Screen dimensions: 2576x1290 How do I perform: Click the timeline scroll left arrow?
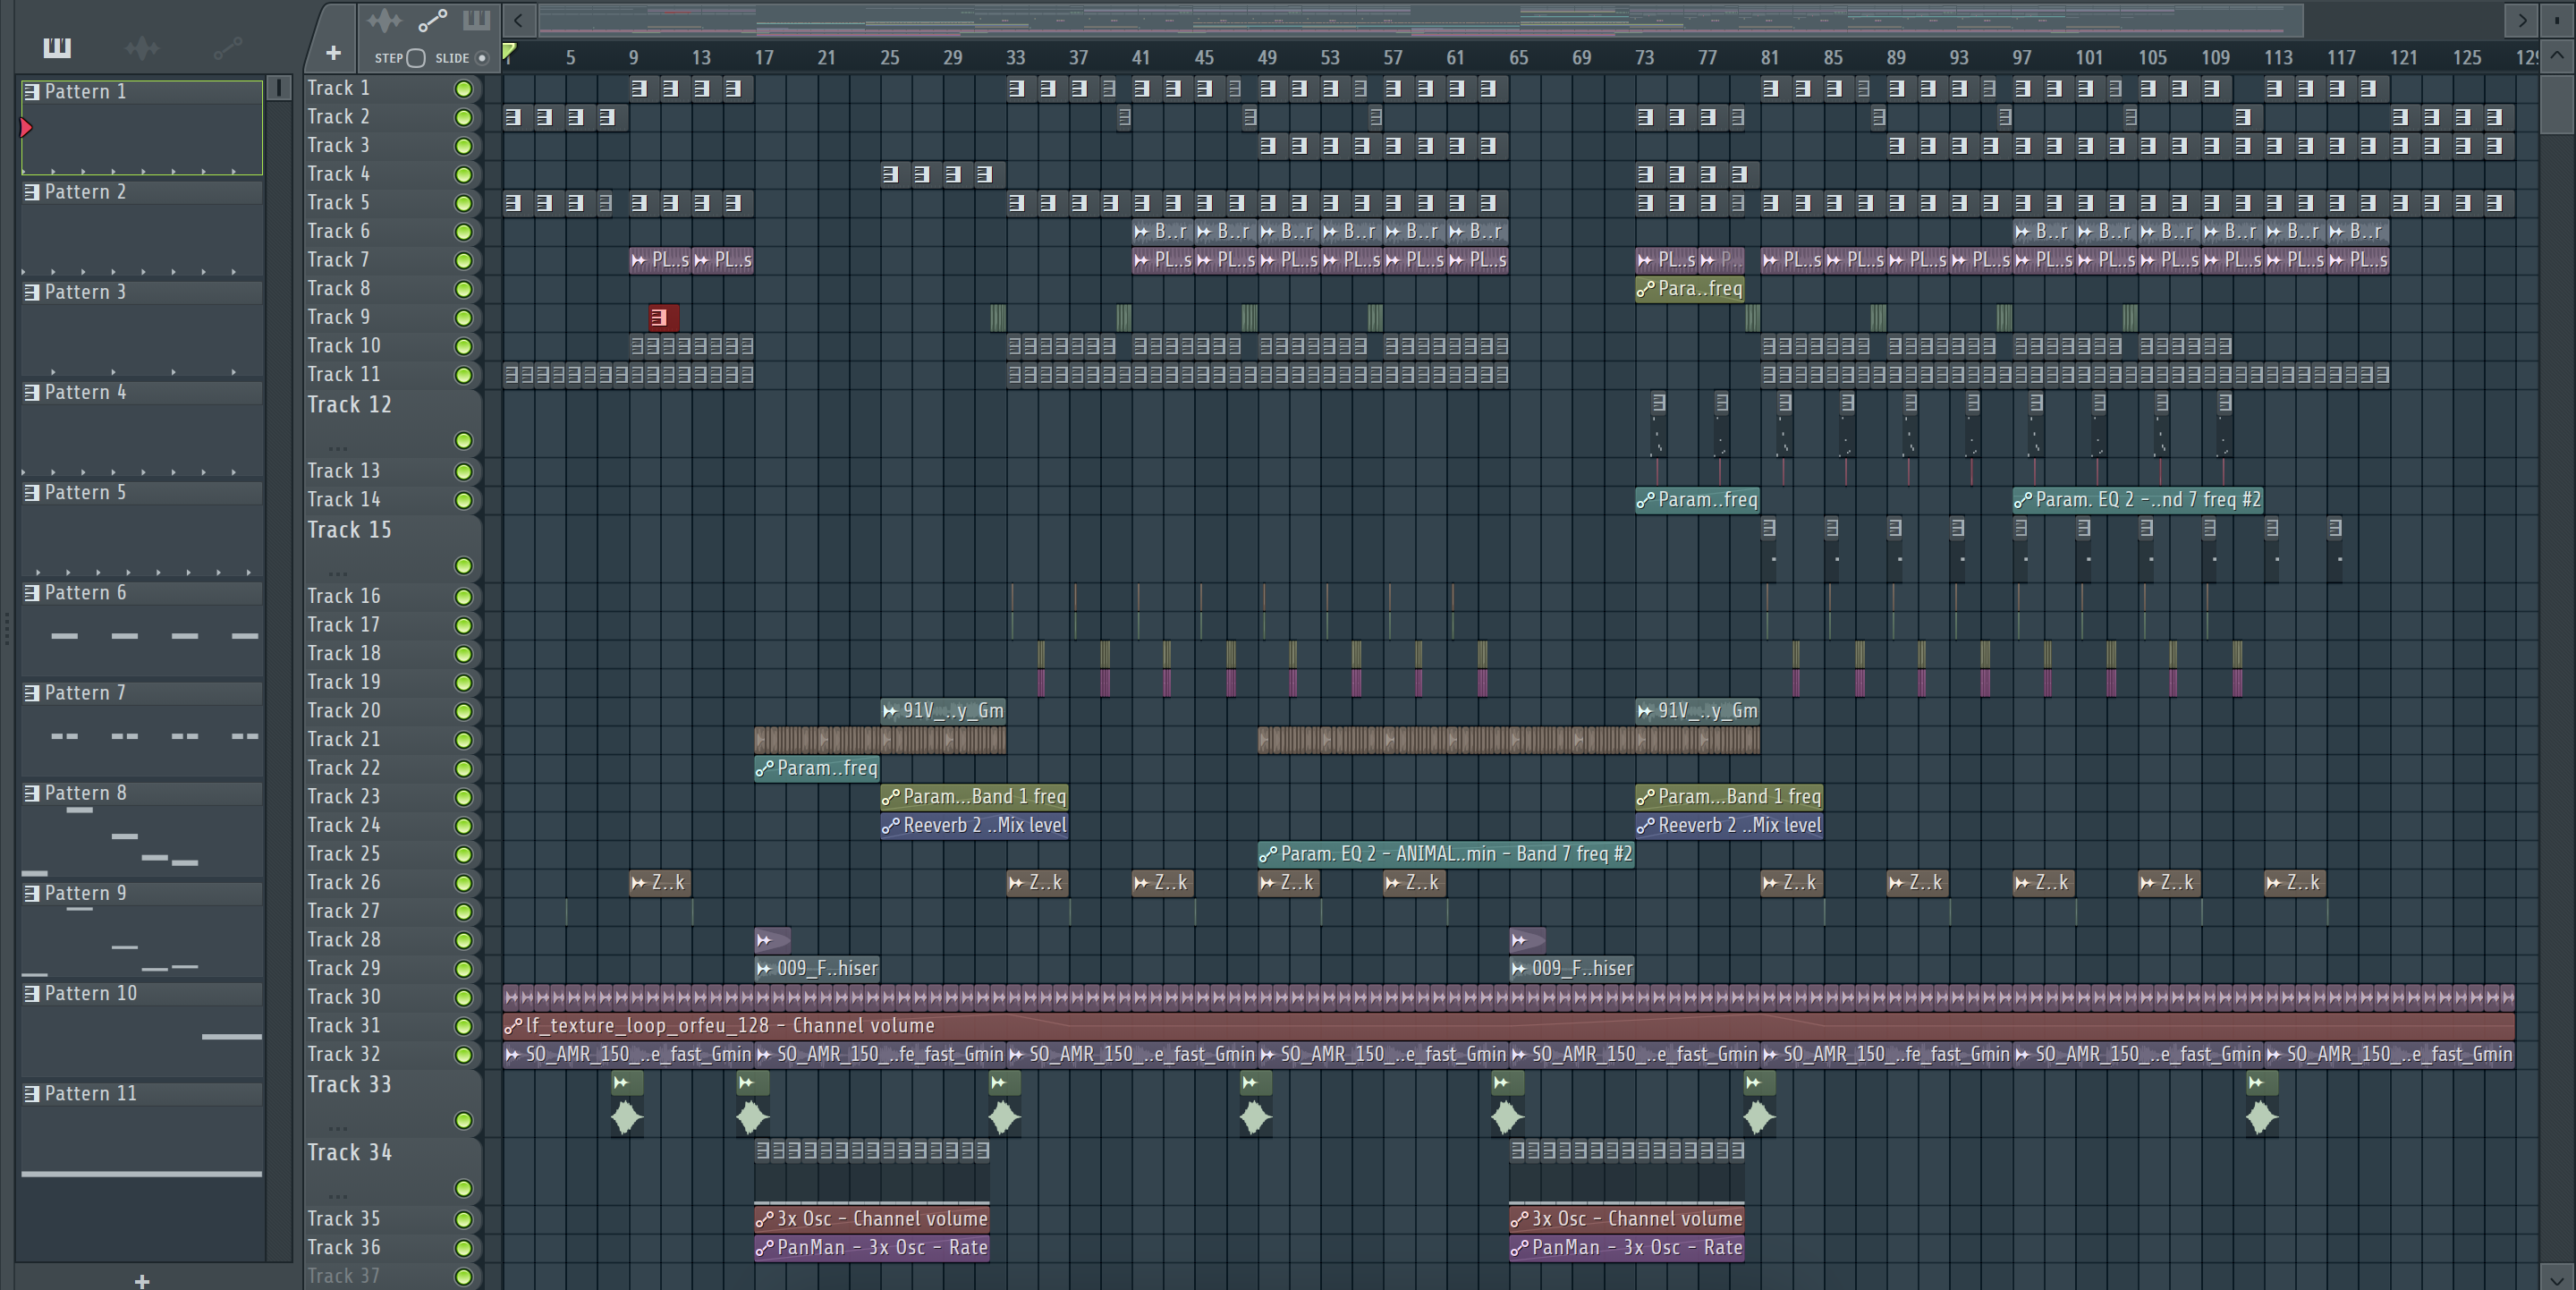(518, 20)
